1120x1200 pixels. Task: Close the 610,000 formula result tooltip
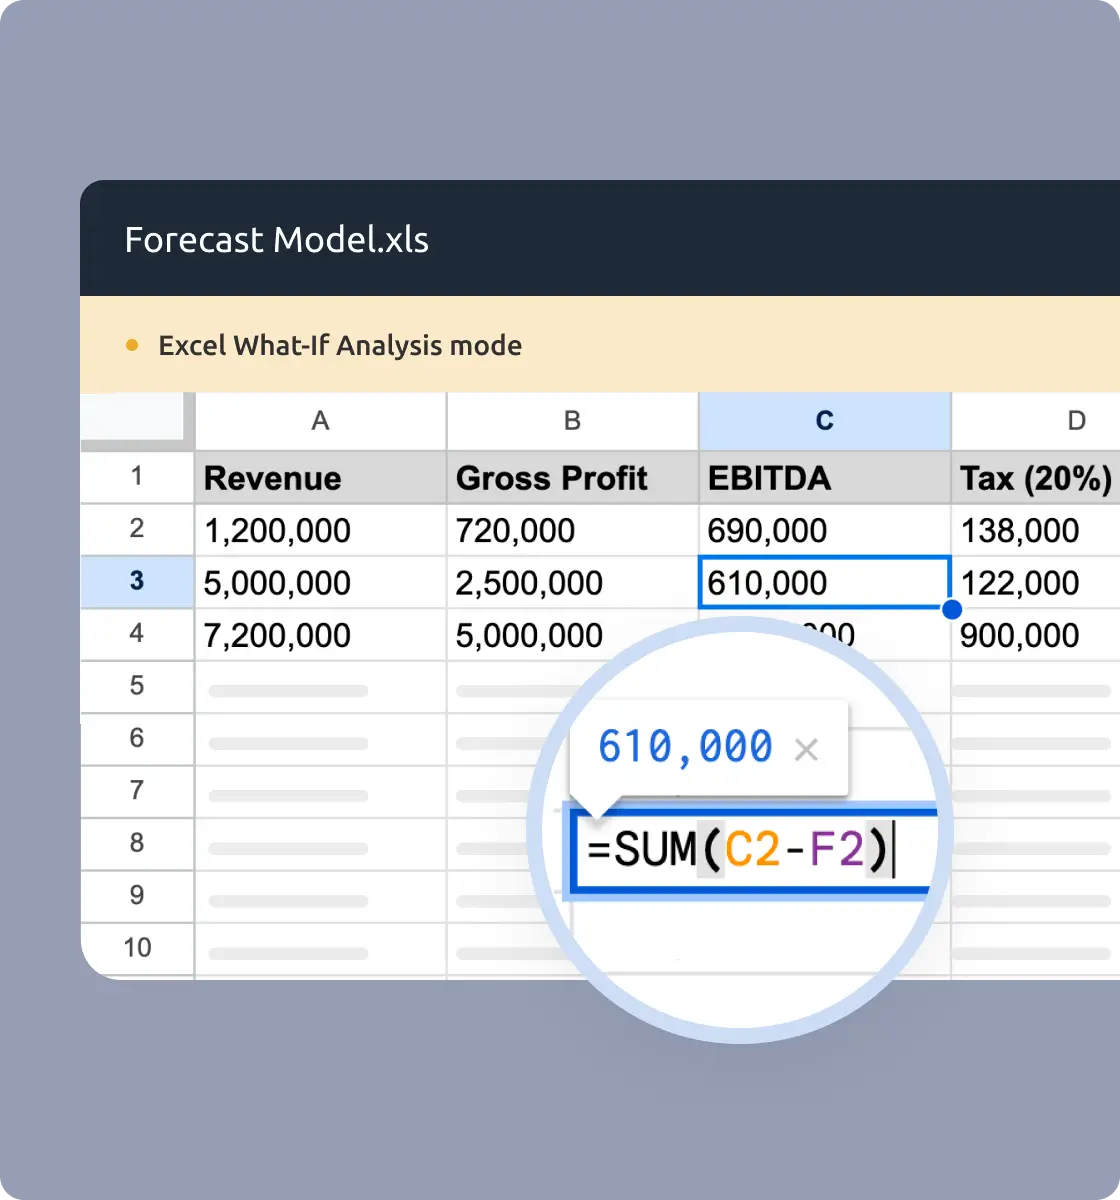coord(806,749)
